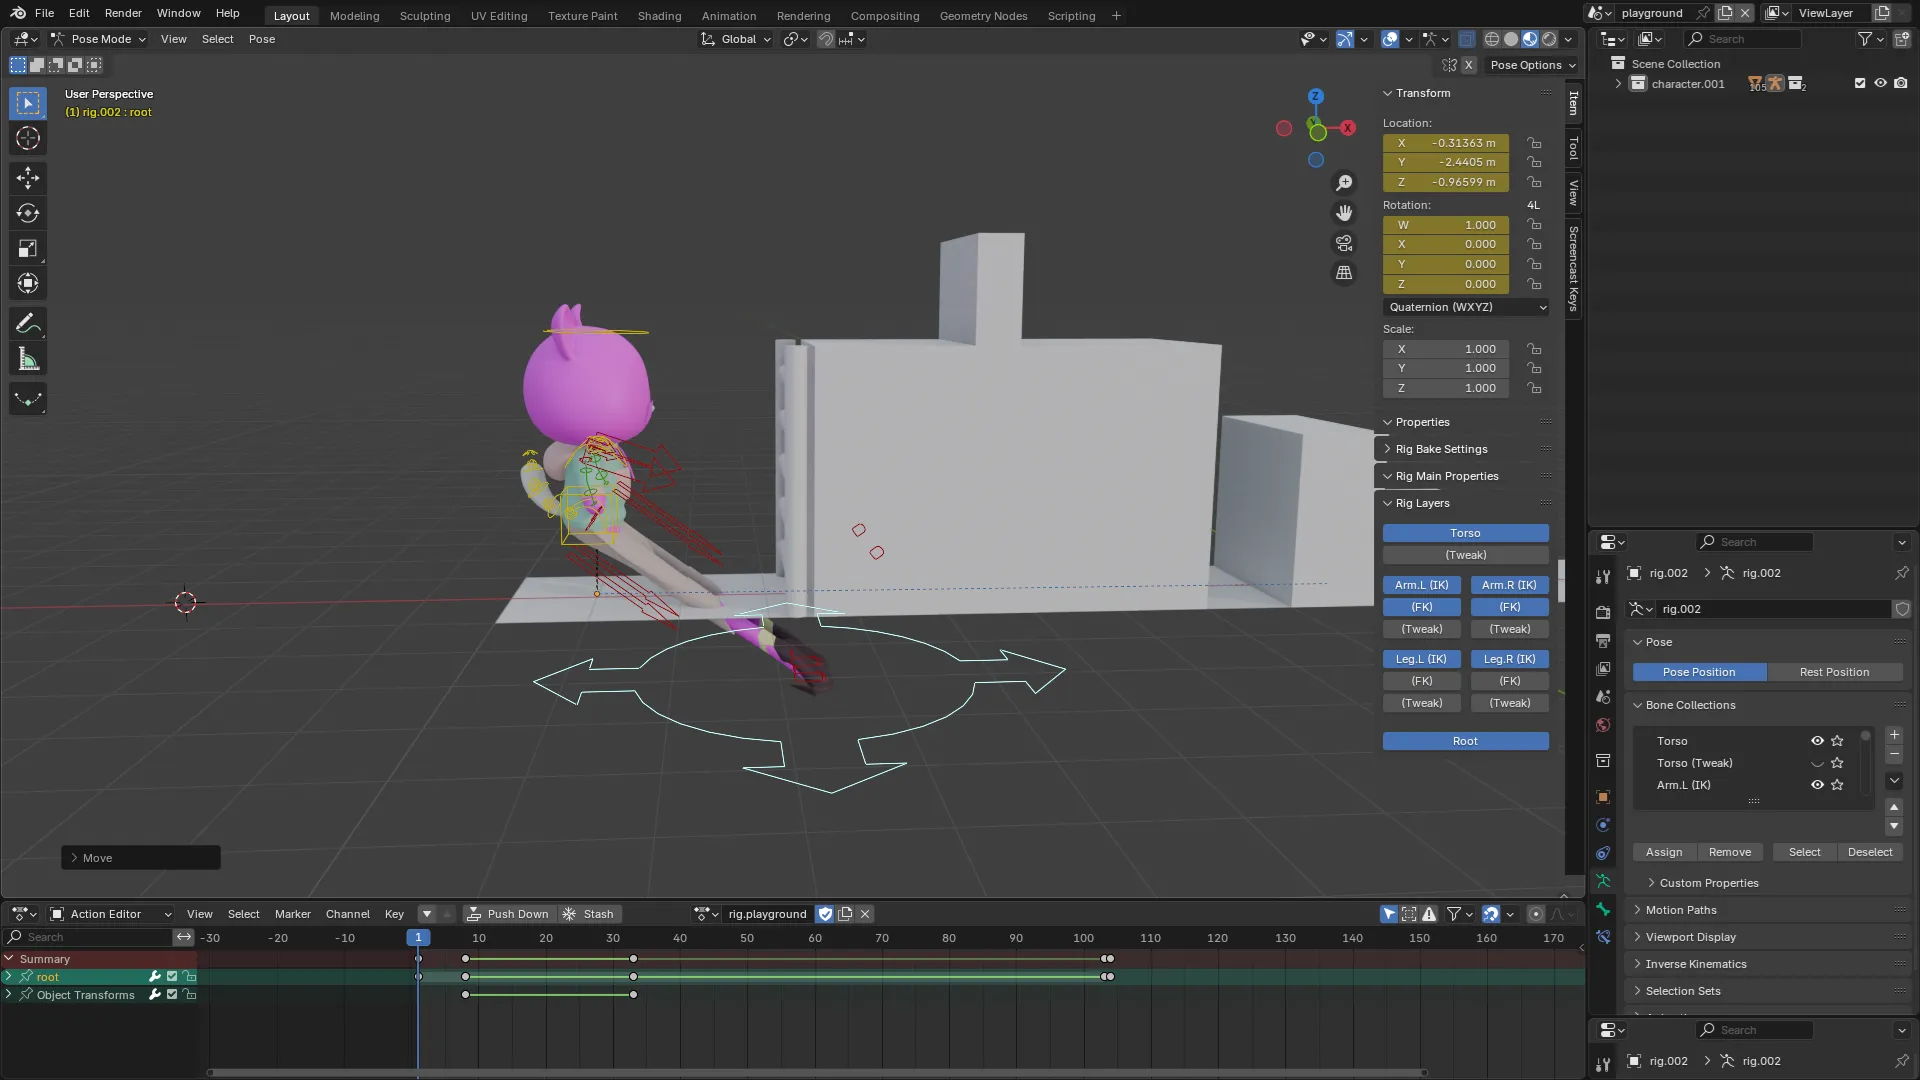The height and width of the screenshot is (1080, 1920).
Task: Activate the Rotate tool
Action: pos(28,213)
